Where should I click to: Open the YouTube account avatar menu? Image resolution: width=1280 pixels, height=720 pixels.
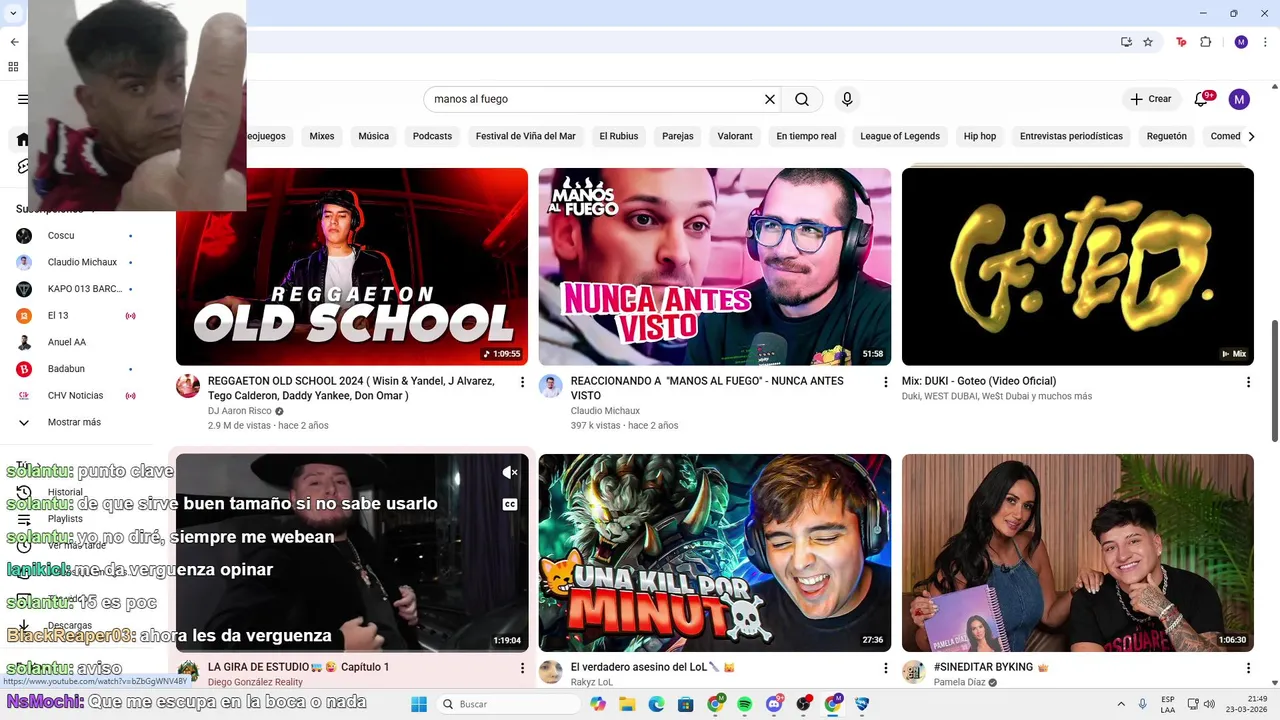[x=1239, y=99]
